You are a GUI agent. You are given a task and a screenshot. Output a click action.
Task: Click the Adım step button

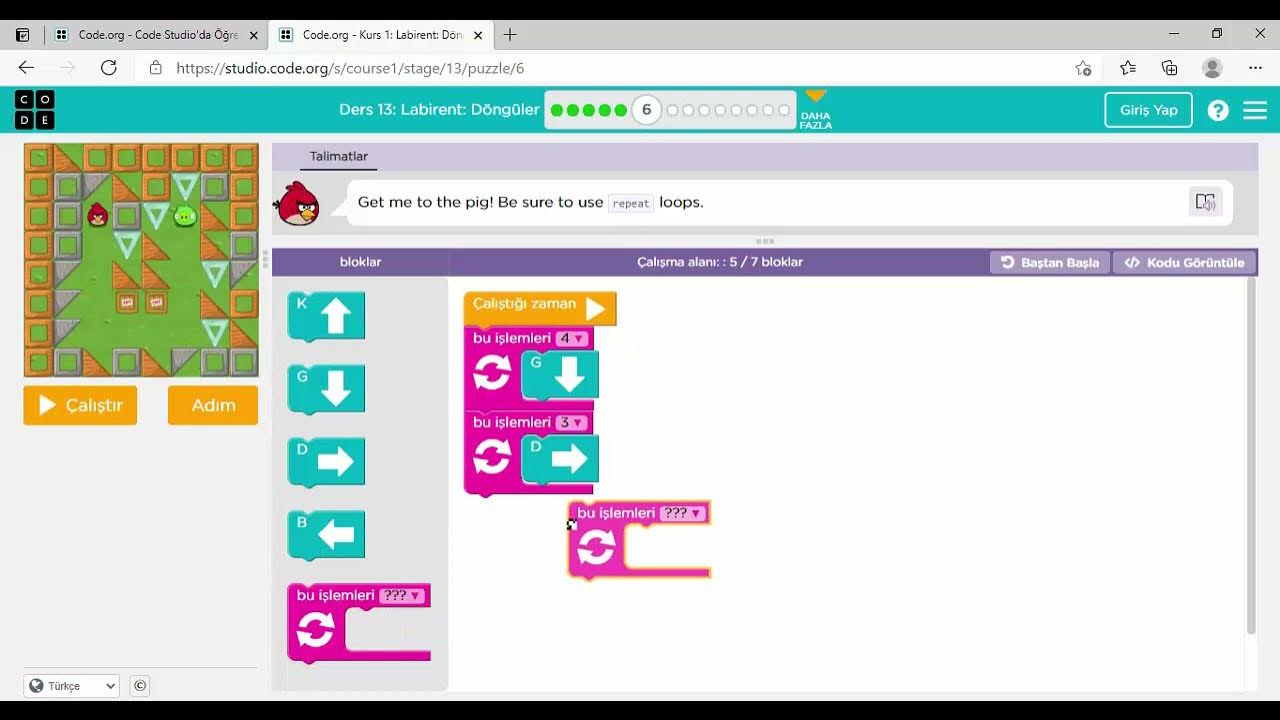click(x=213, y=405)
